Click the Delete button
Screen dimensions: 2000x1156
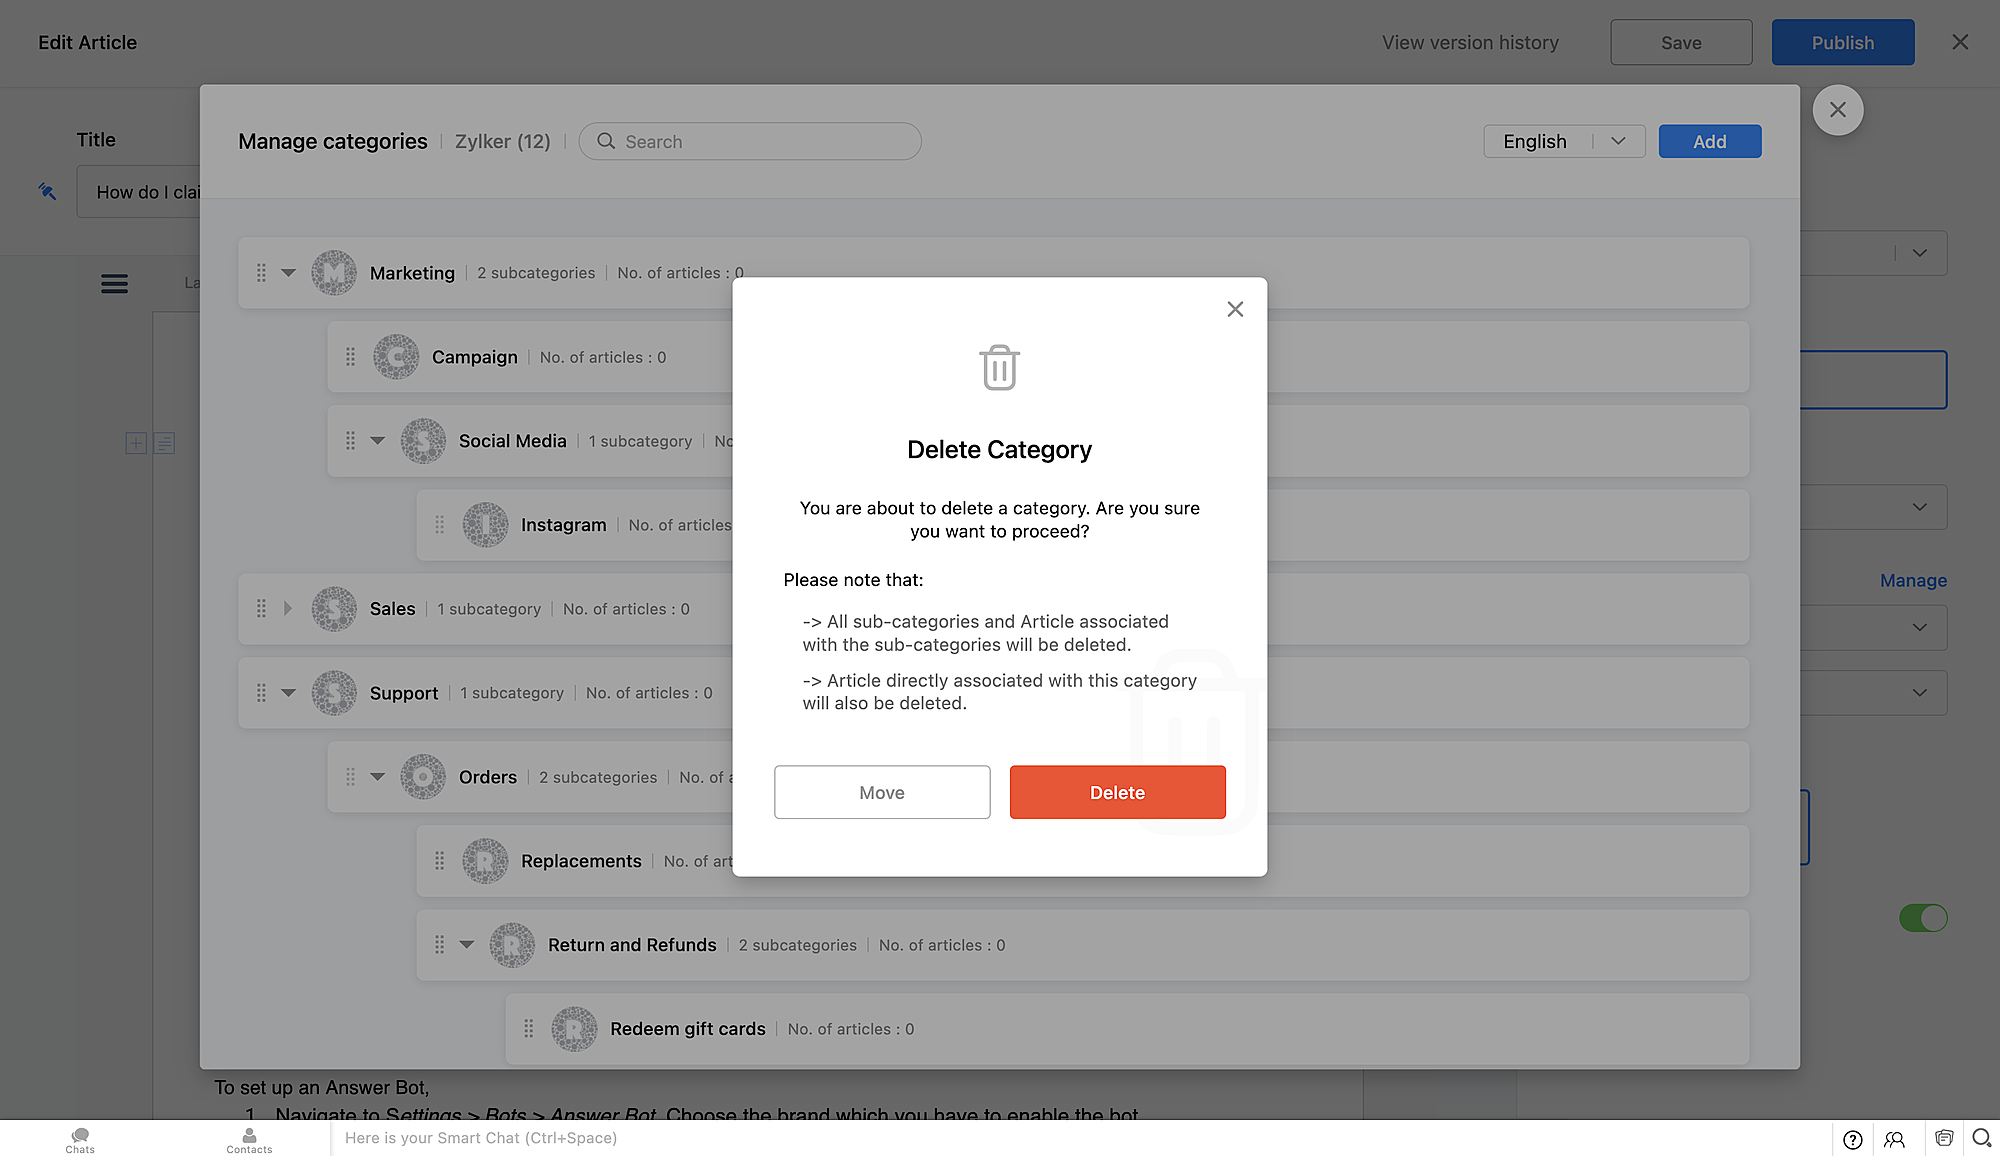[1117, 792]
